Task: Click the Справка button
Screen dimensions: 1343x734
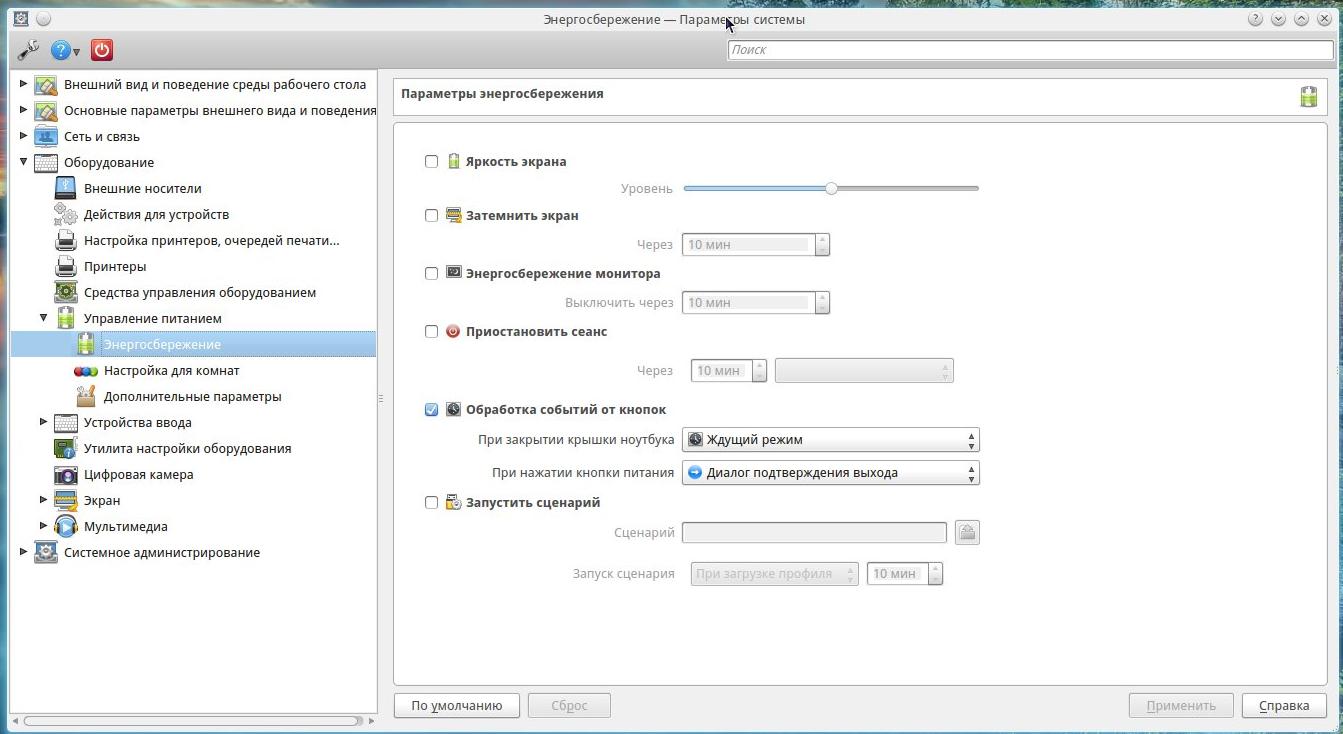Action: click(1283, 706)
